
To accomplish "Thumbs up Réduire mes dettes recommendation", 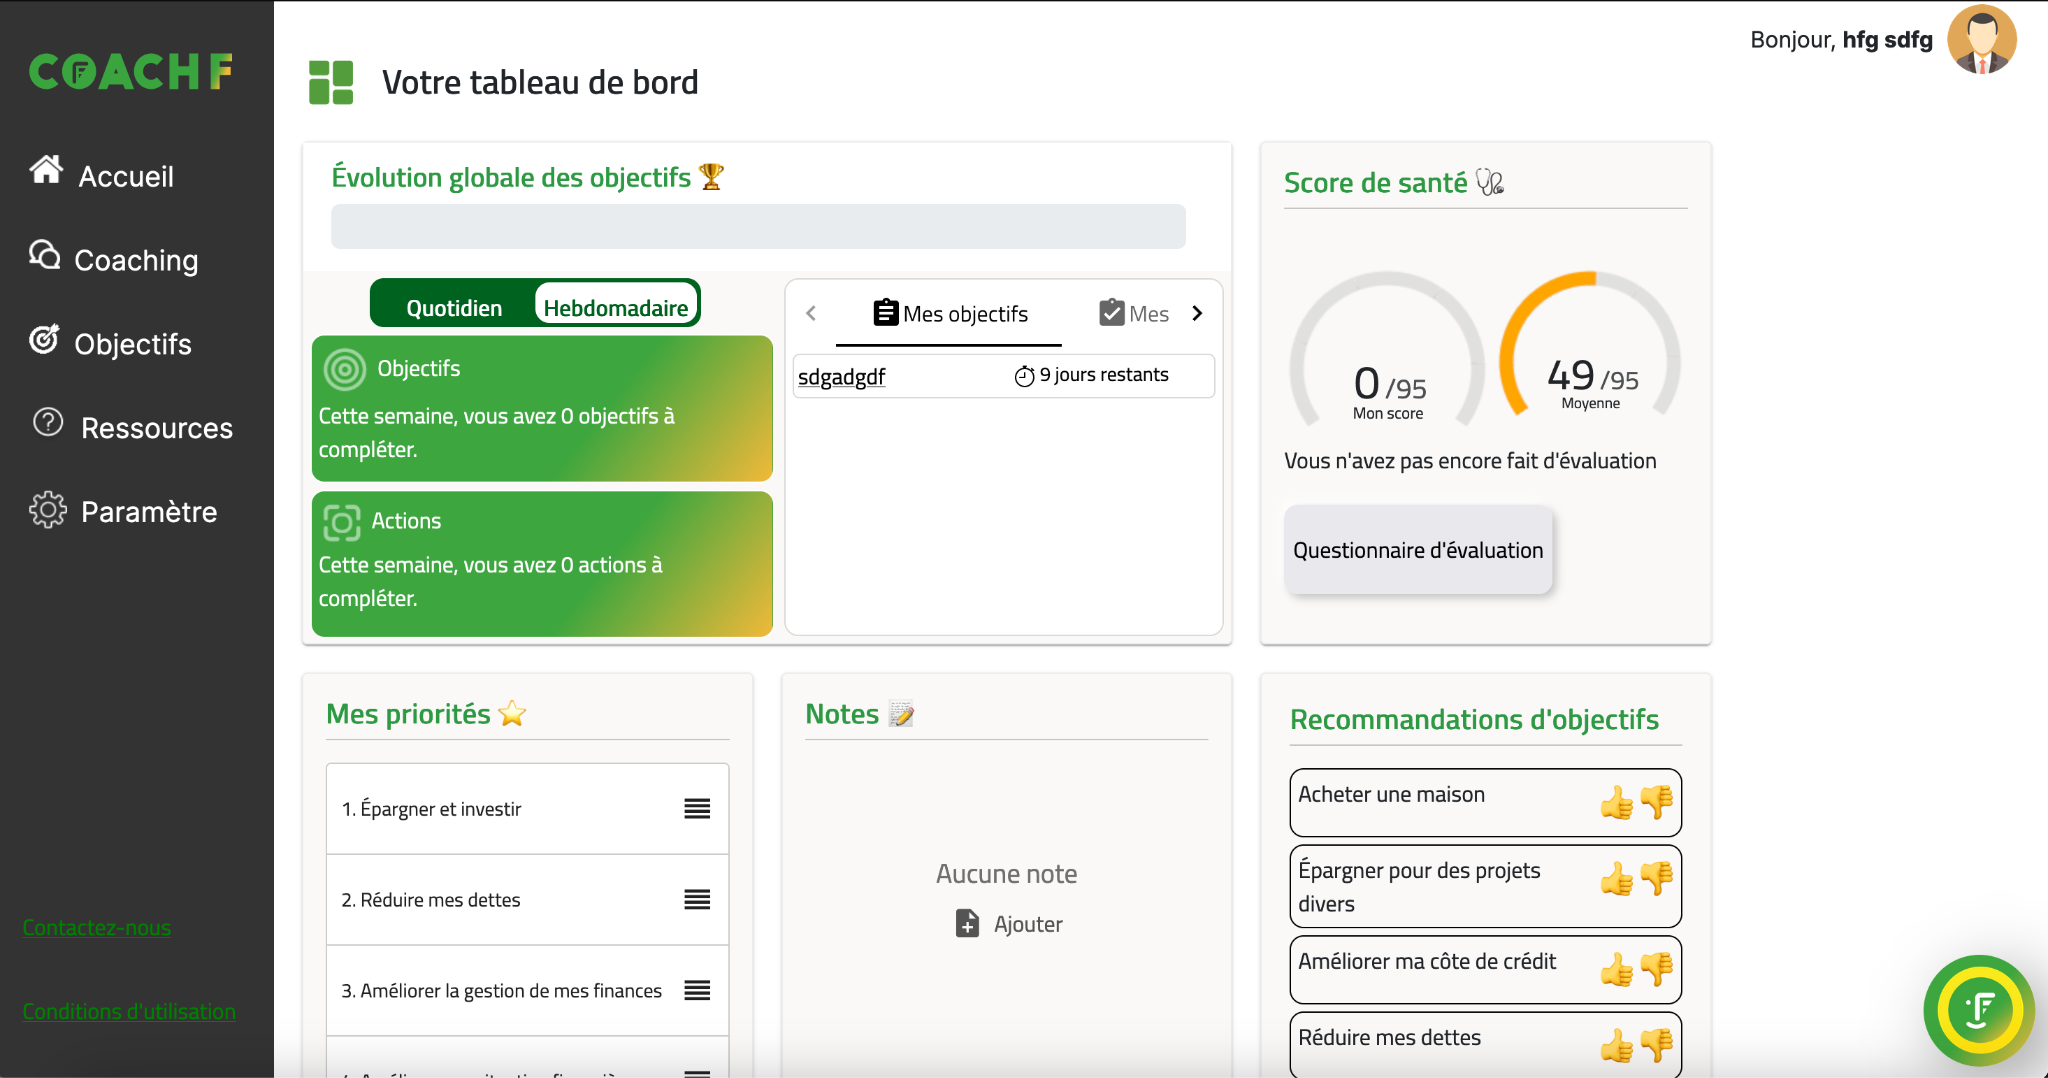I will [1616, 1045].
